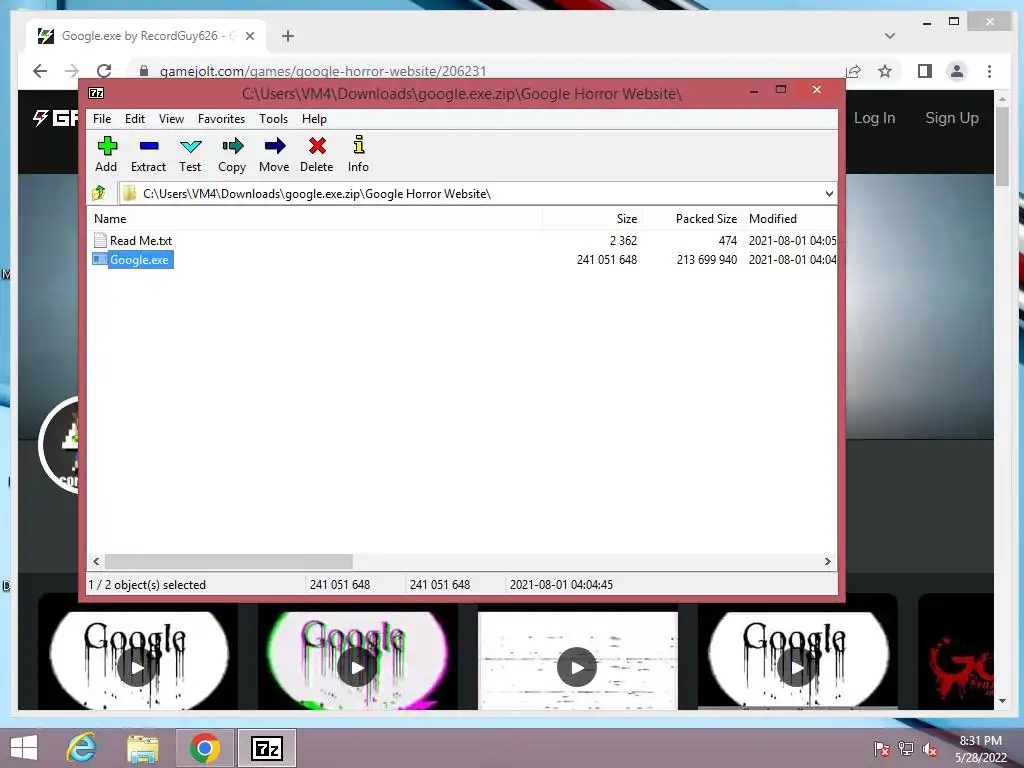Play the fourth dripping Google video thumbnail

[797, 667]
